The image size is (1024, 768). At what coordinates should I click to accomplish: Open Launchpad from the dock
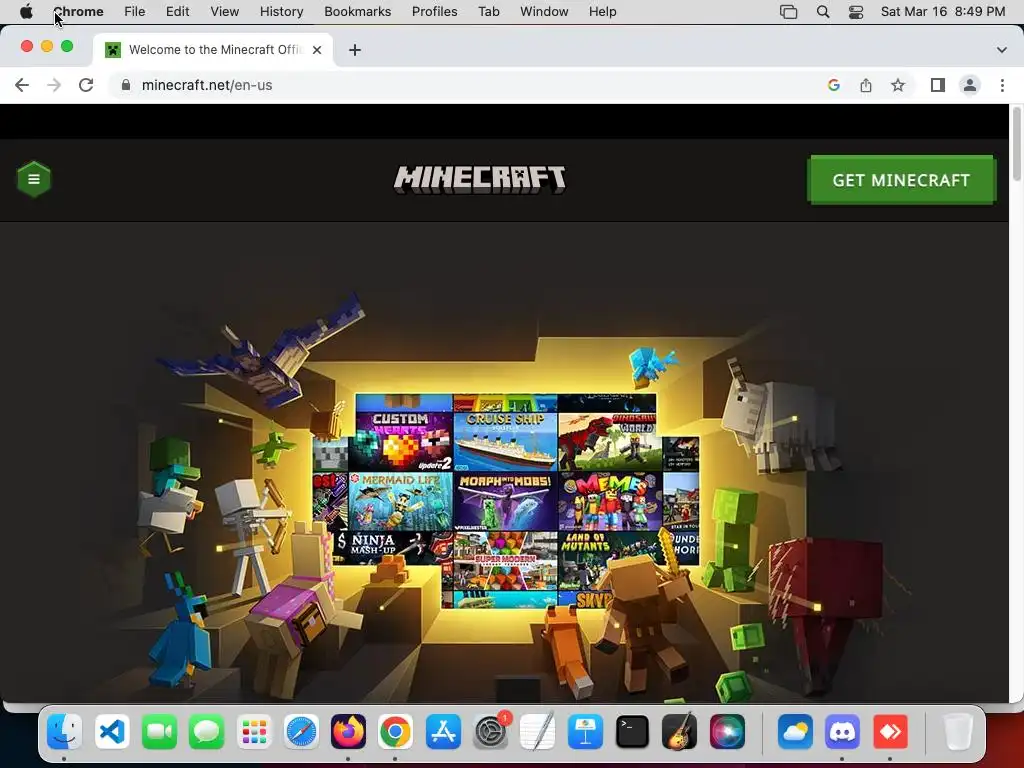pos(254,731)
